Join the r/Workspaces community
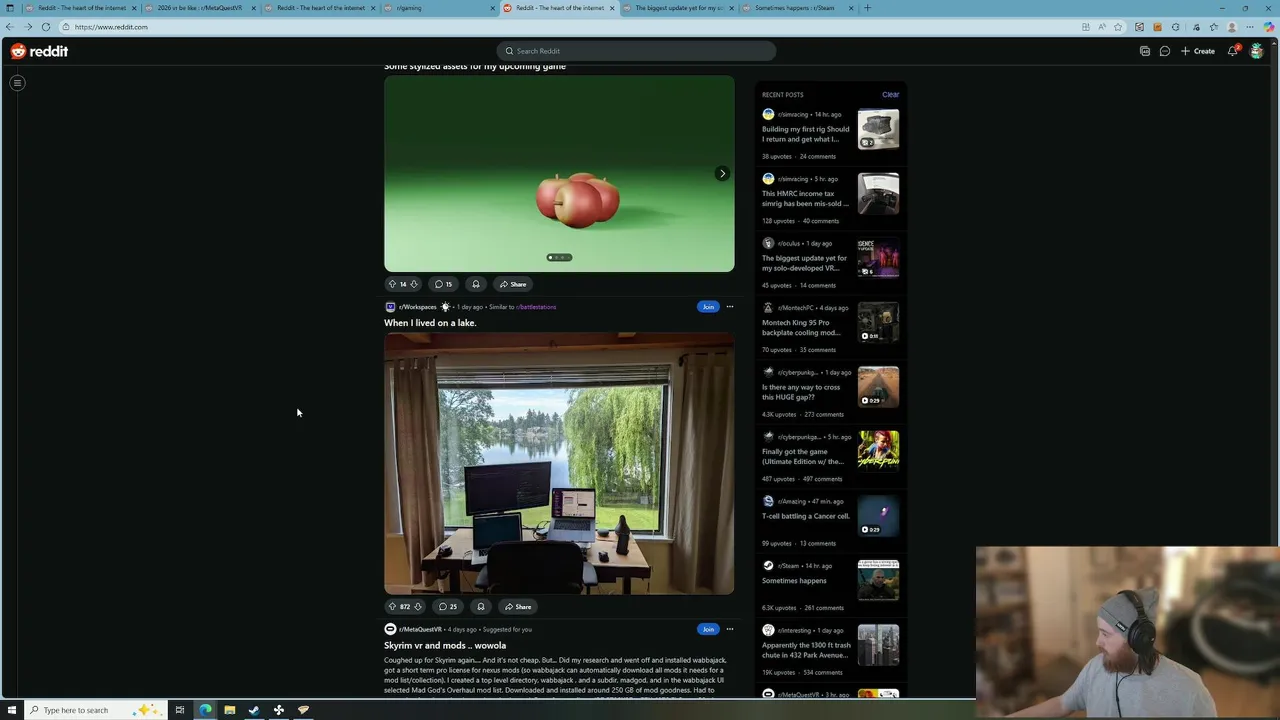 click(x=708, y=307)
